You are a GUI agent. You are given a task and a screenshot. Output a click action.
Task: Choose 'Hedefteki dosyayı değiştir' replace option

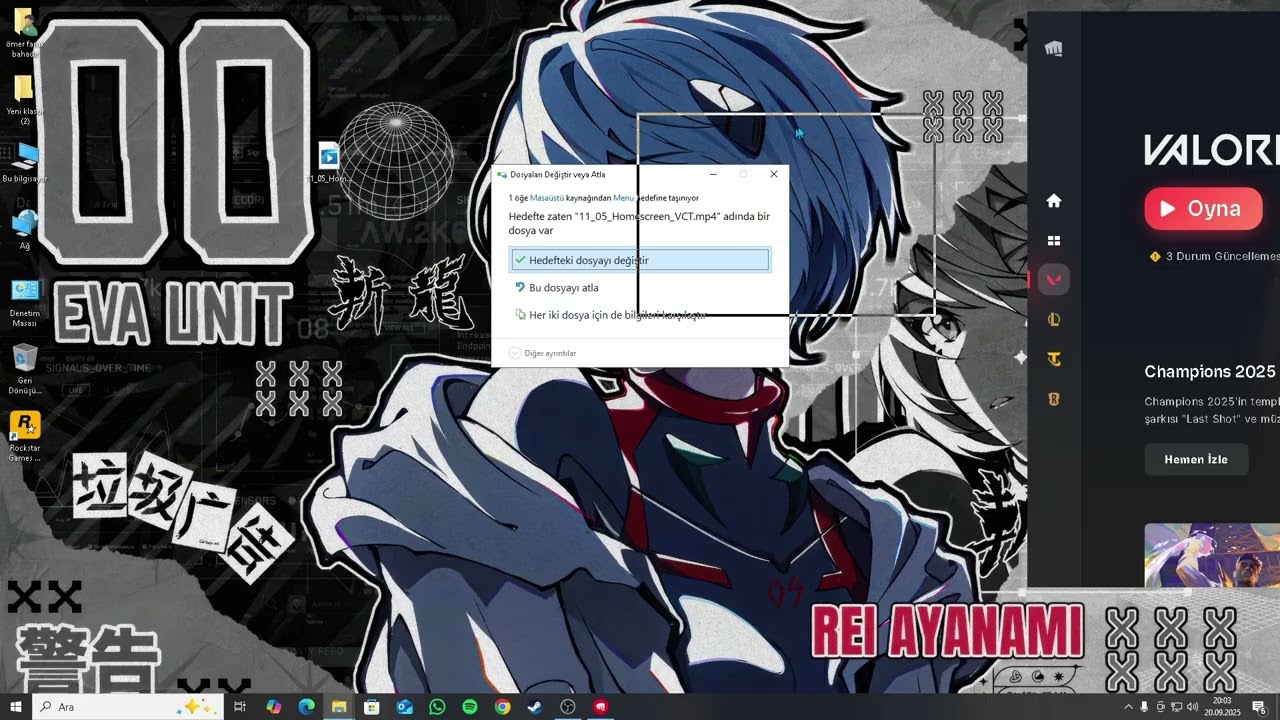click(x=639, y=260)
